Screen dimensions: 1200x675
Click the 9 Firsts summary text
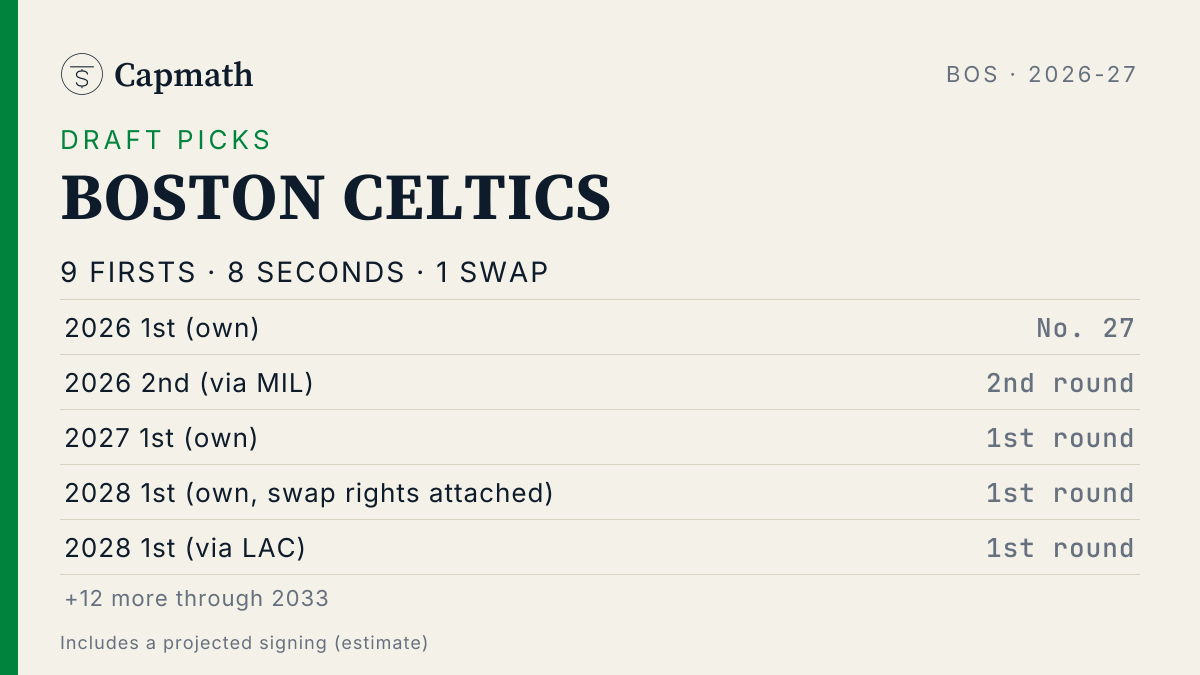coord(129,273)
